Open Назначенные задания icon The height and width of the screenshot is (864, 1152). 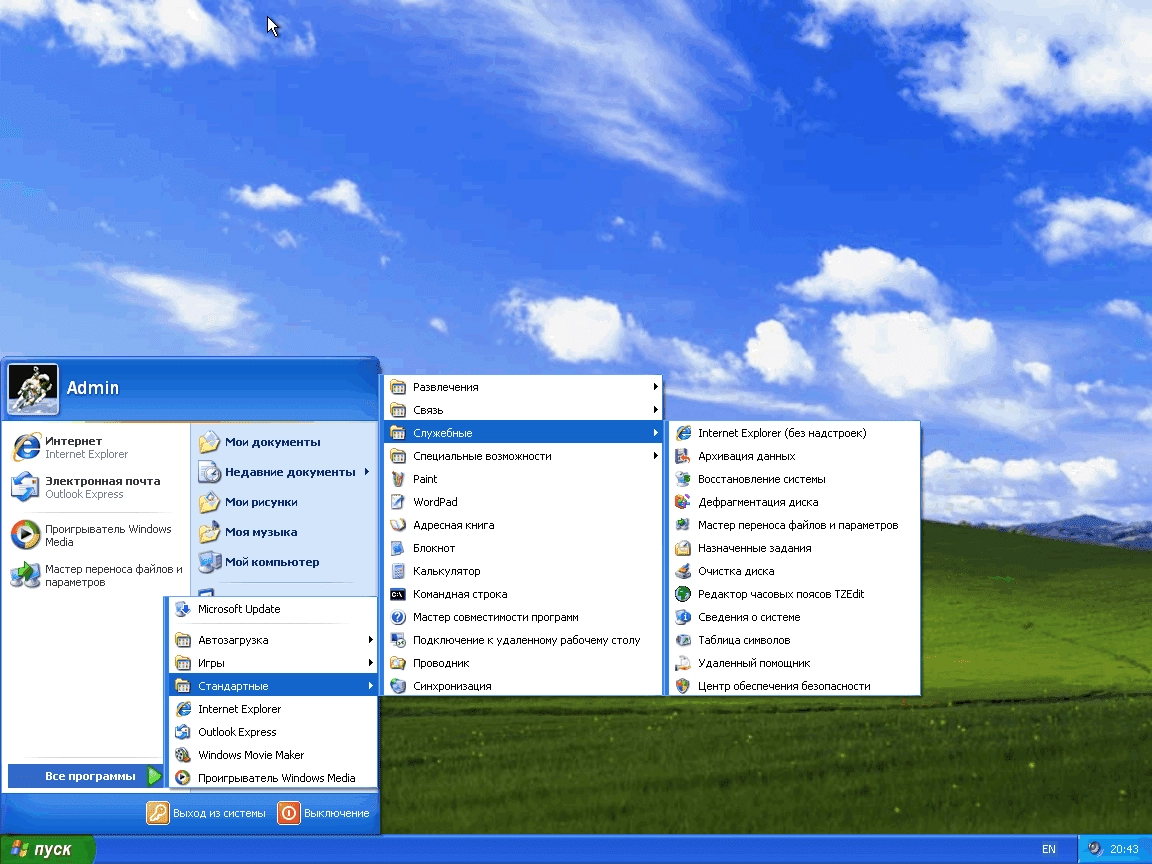(683, 548)
